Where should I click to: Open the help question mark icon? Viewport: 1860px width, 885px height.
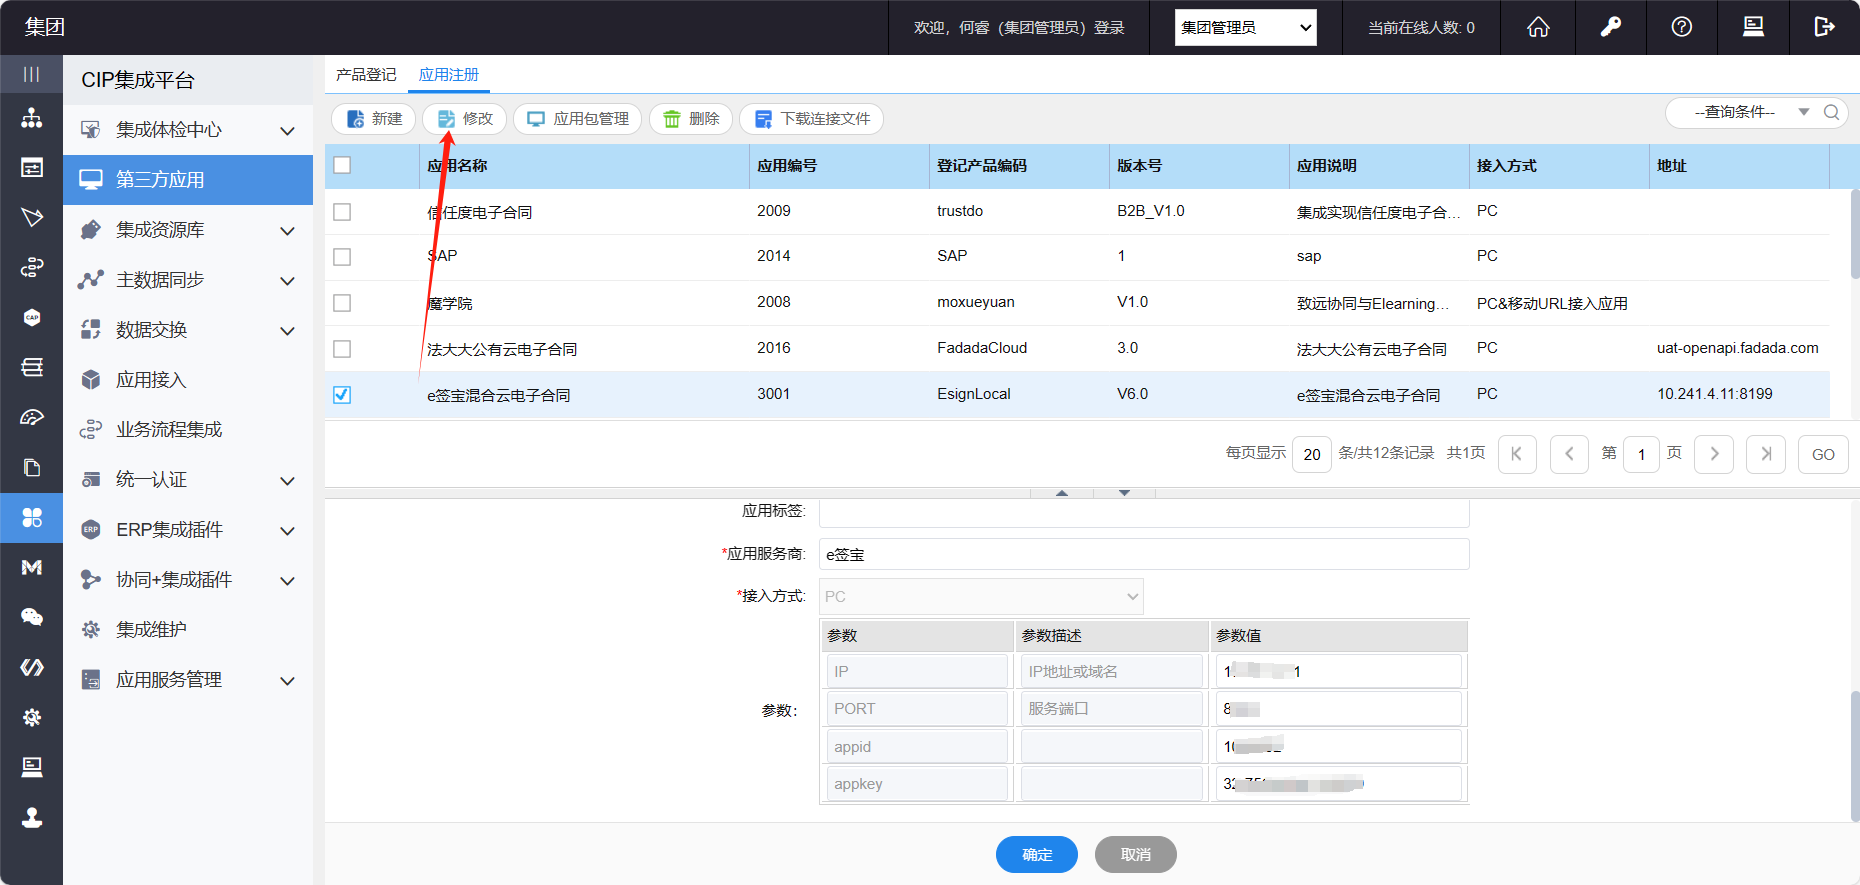[x=1682, y=27]
